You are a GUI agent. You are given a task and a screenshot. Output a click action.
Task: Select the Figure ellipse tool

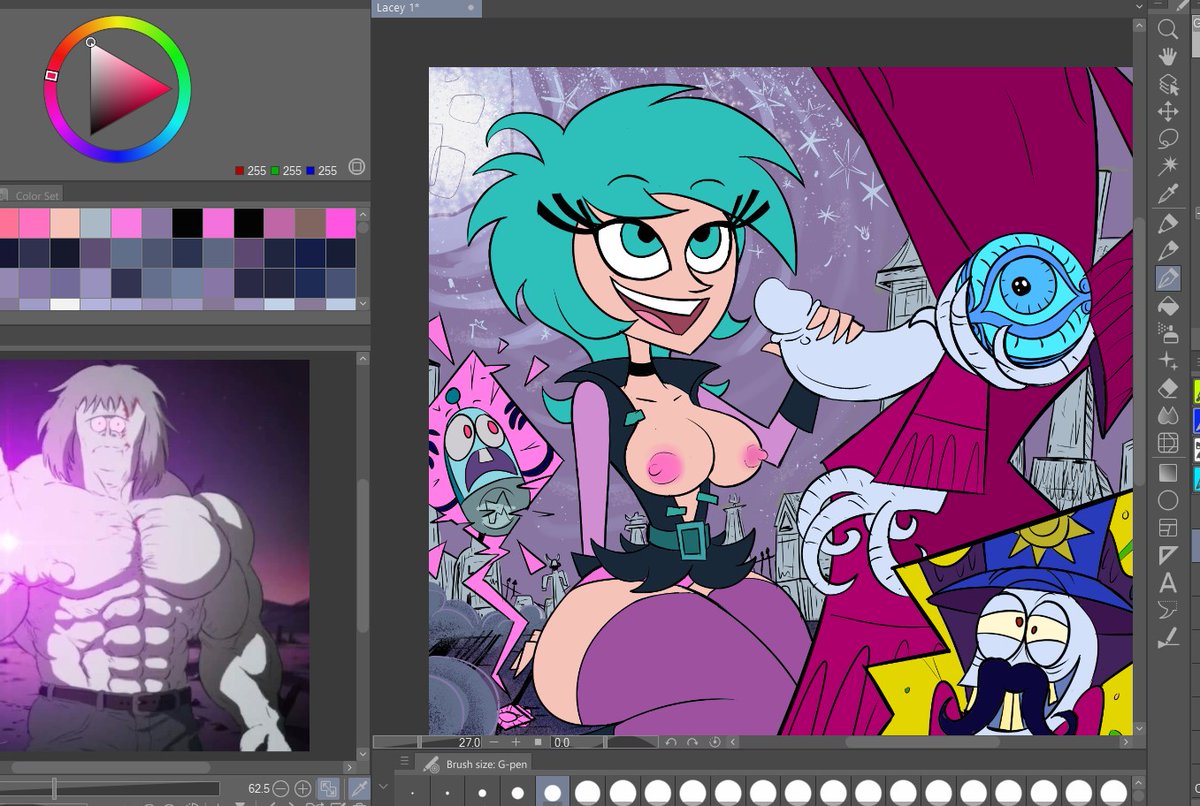coord(1167,499)
